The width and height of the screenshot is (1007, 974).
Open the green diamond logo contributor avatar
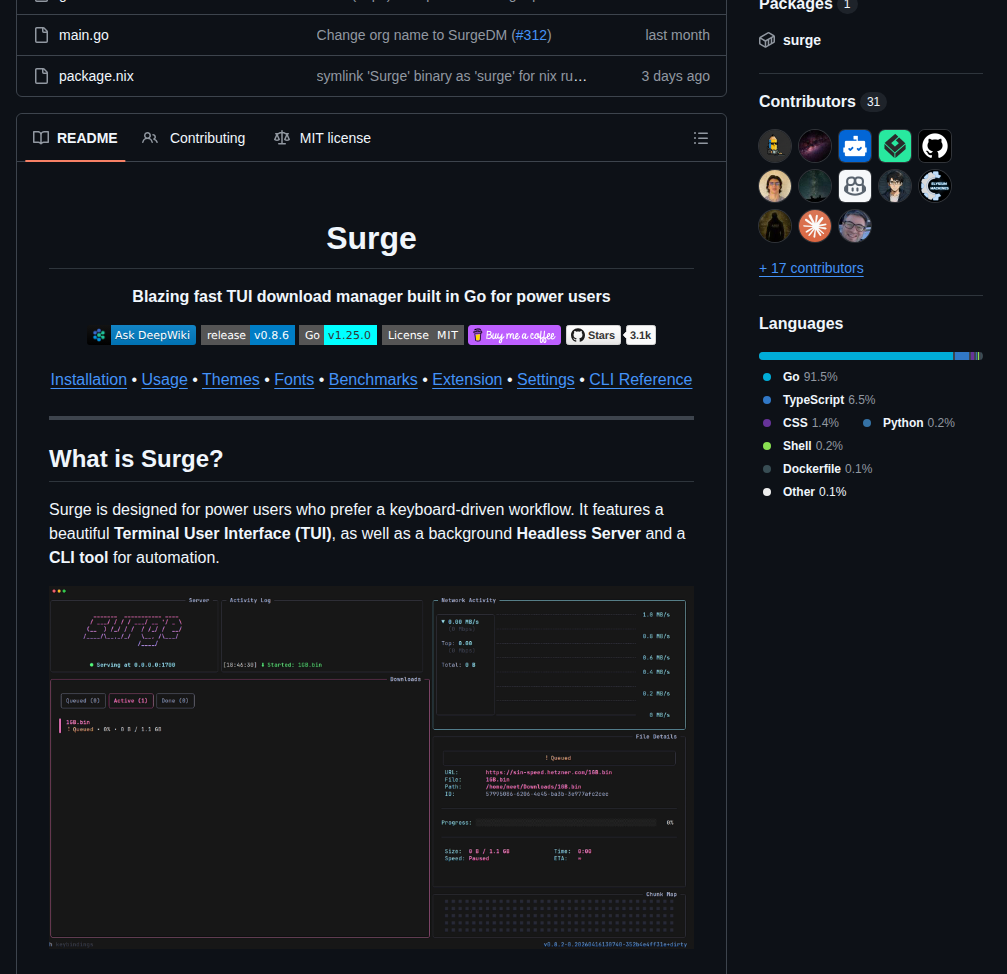coord(895,146)
